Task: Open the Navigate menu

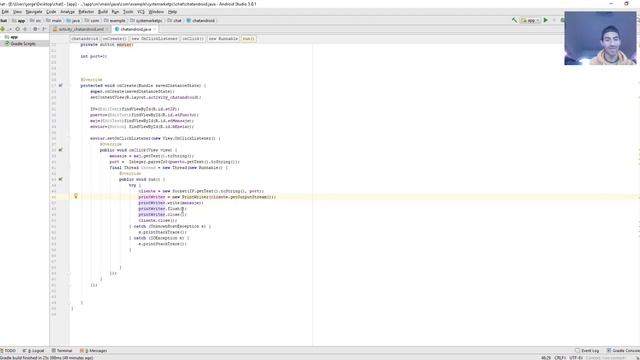Action: (34, 12)
